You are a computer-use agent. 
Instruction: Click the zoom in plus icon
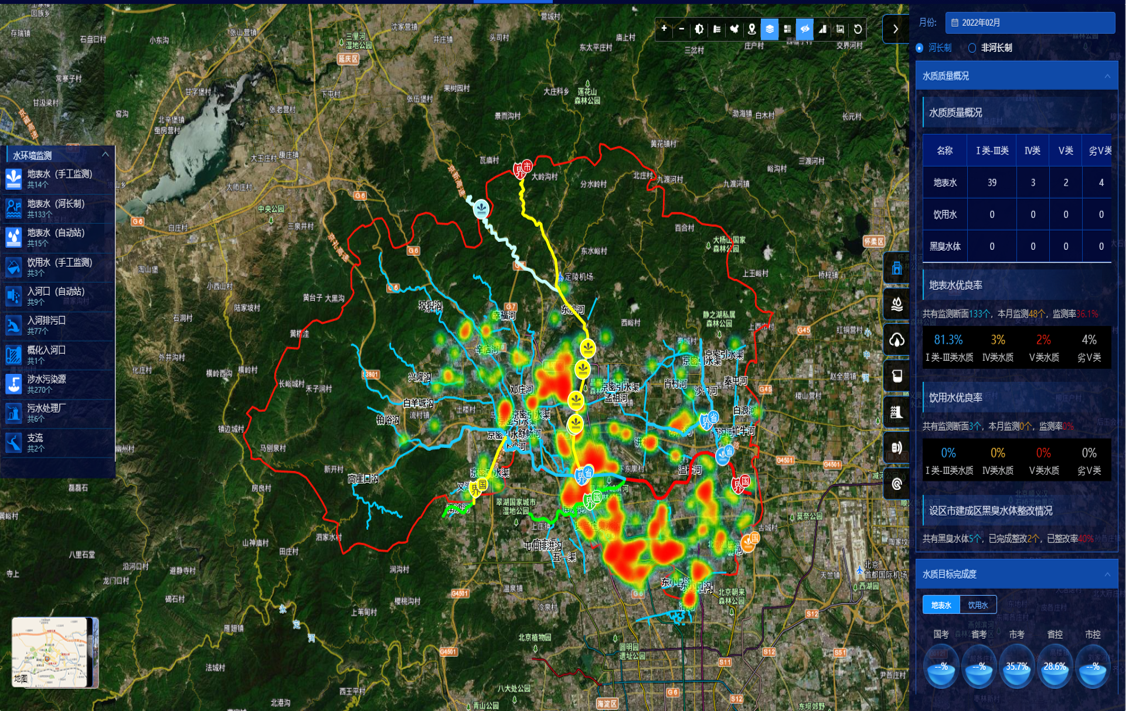(664, 29)
